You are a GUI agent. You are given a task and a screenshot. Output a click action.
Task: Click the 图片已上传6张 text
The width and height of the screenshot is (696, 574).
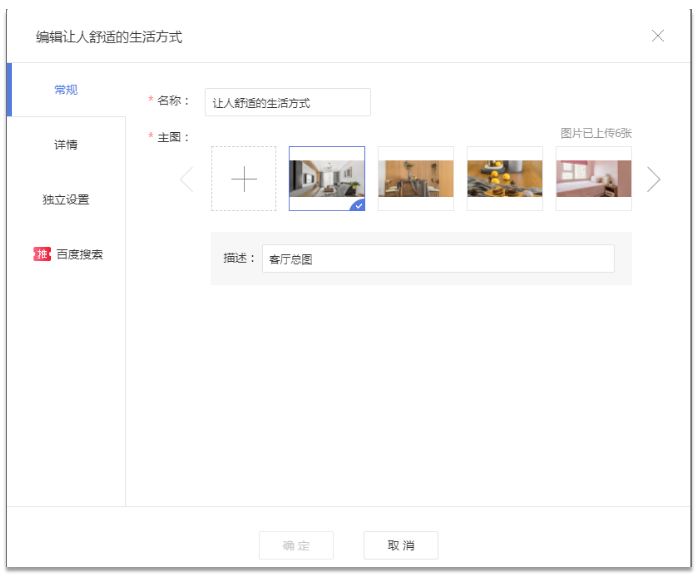click(596, 133)
